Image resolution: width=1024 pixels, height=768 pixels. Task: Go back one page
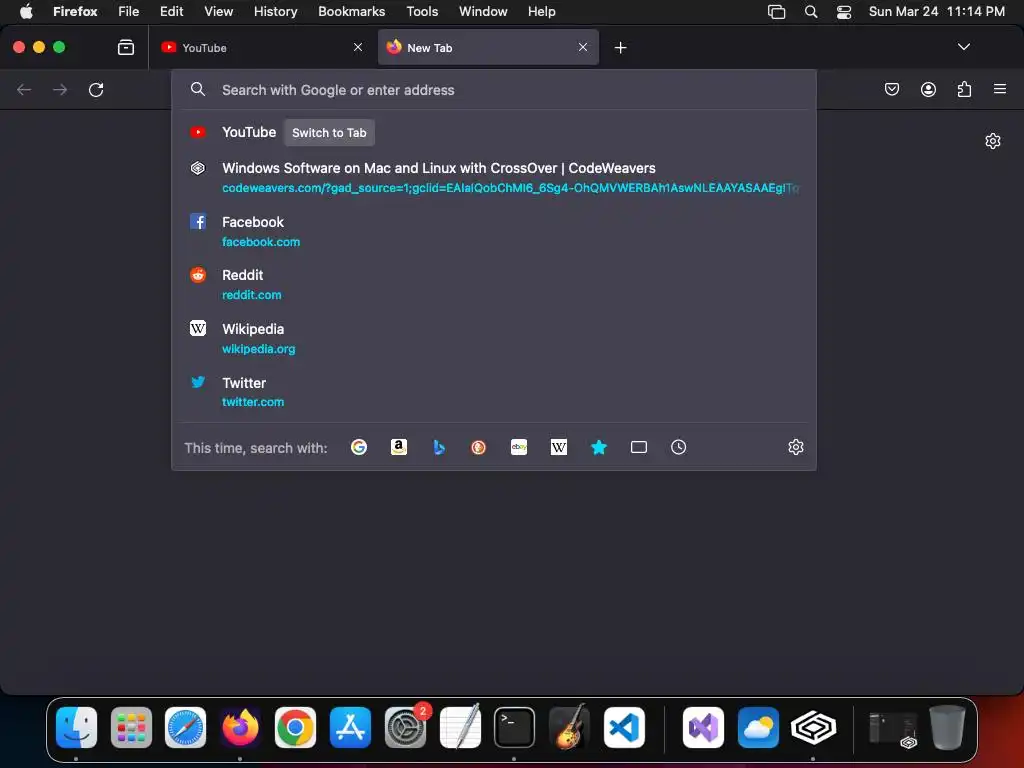pos(24,89)
